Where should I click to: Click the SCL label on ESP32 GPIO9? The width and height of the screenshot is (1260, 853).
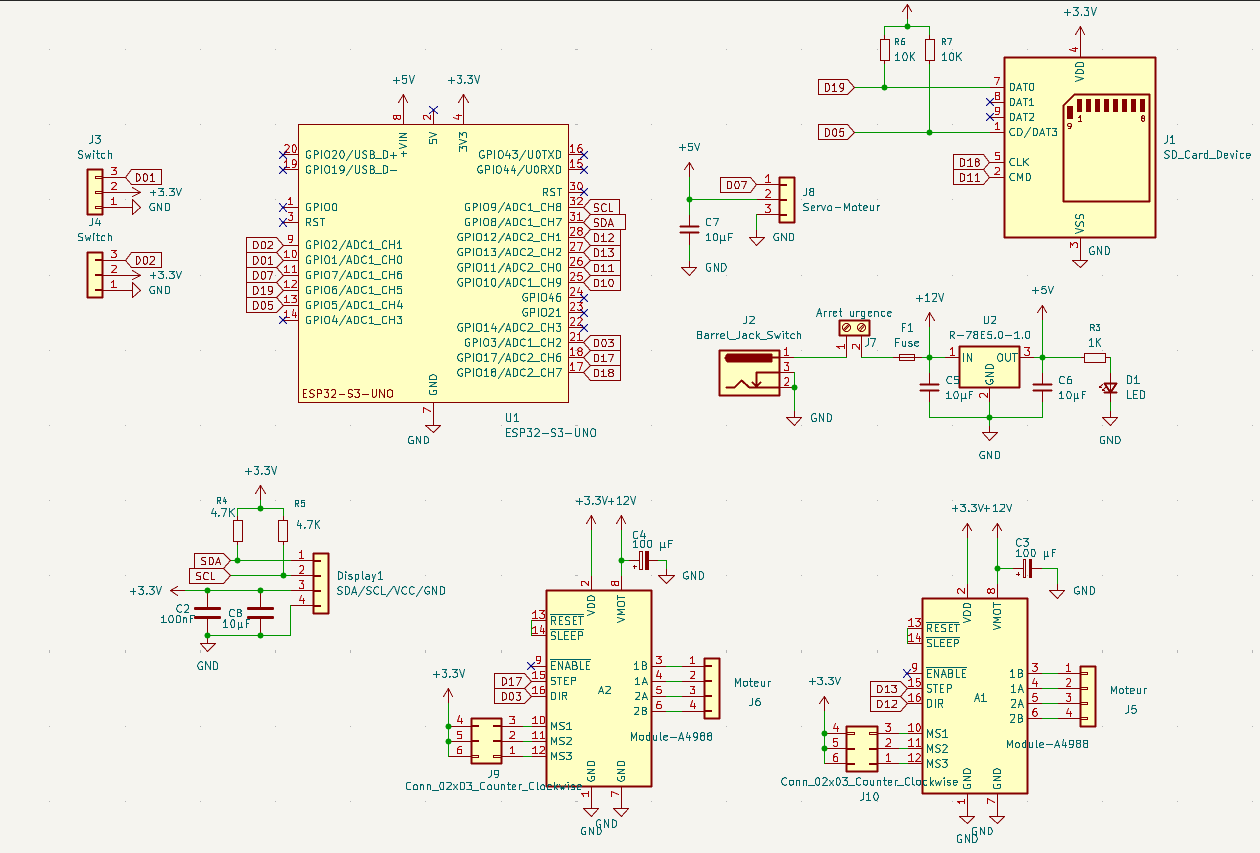point(603,207)
